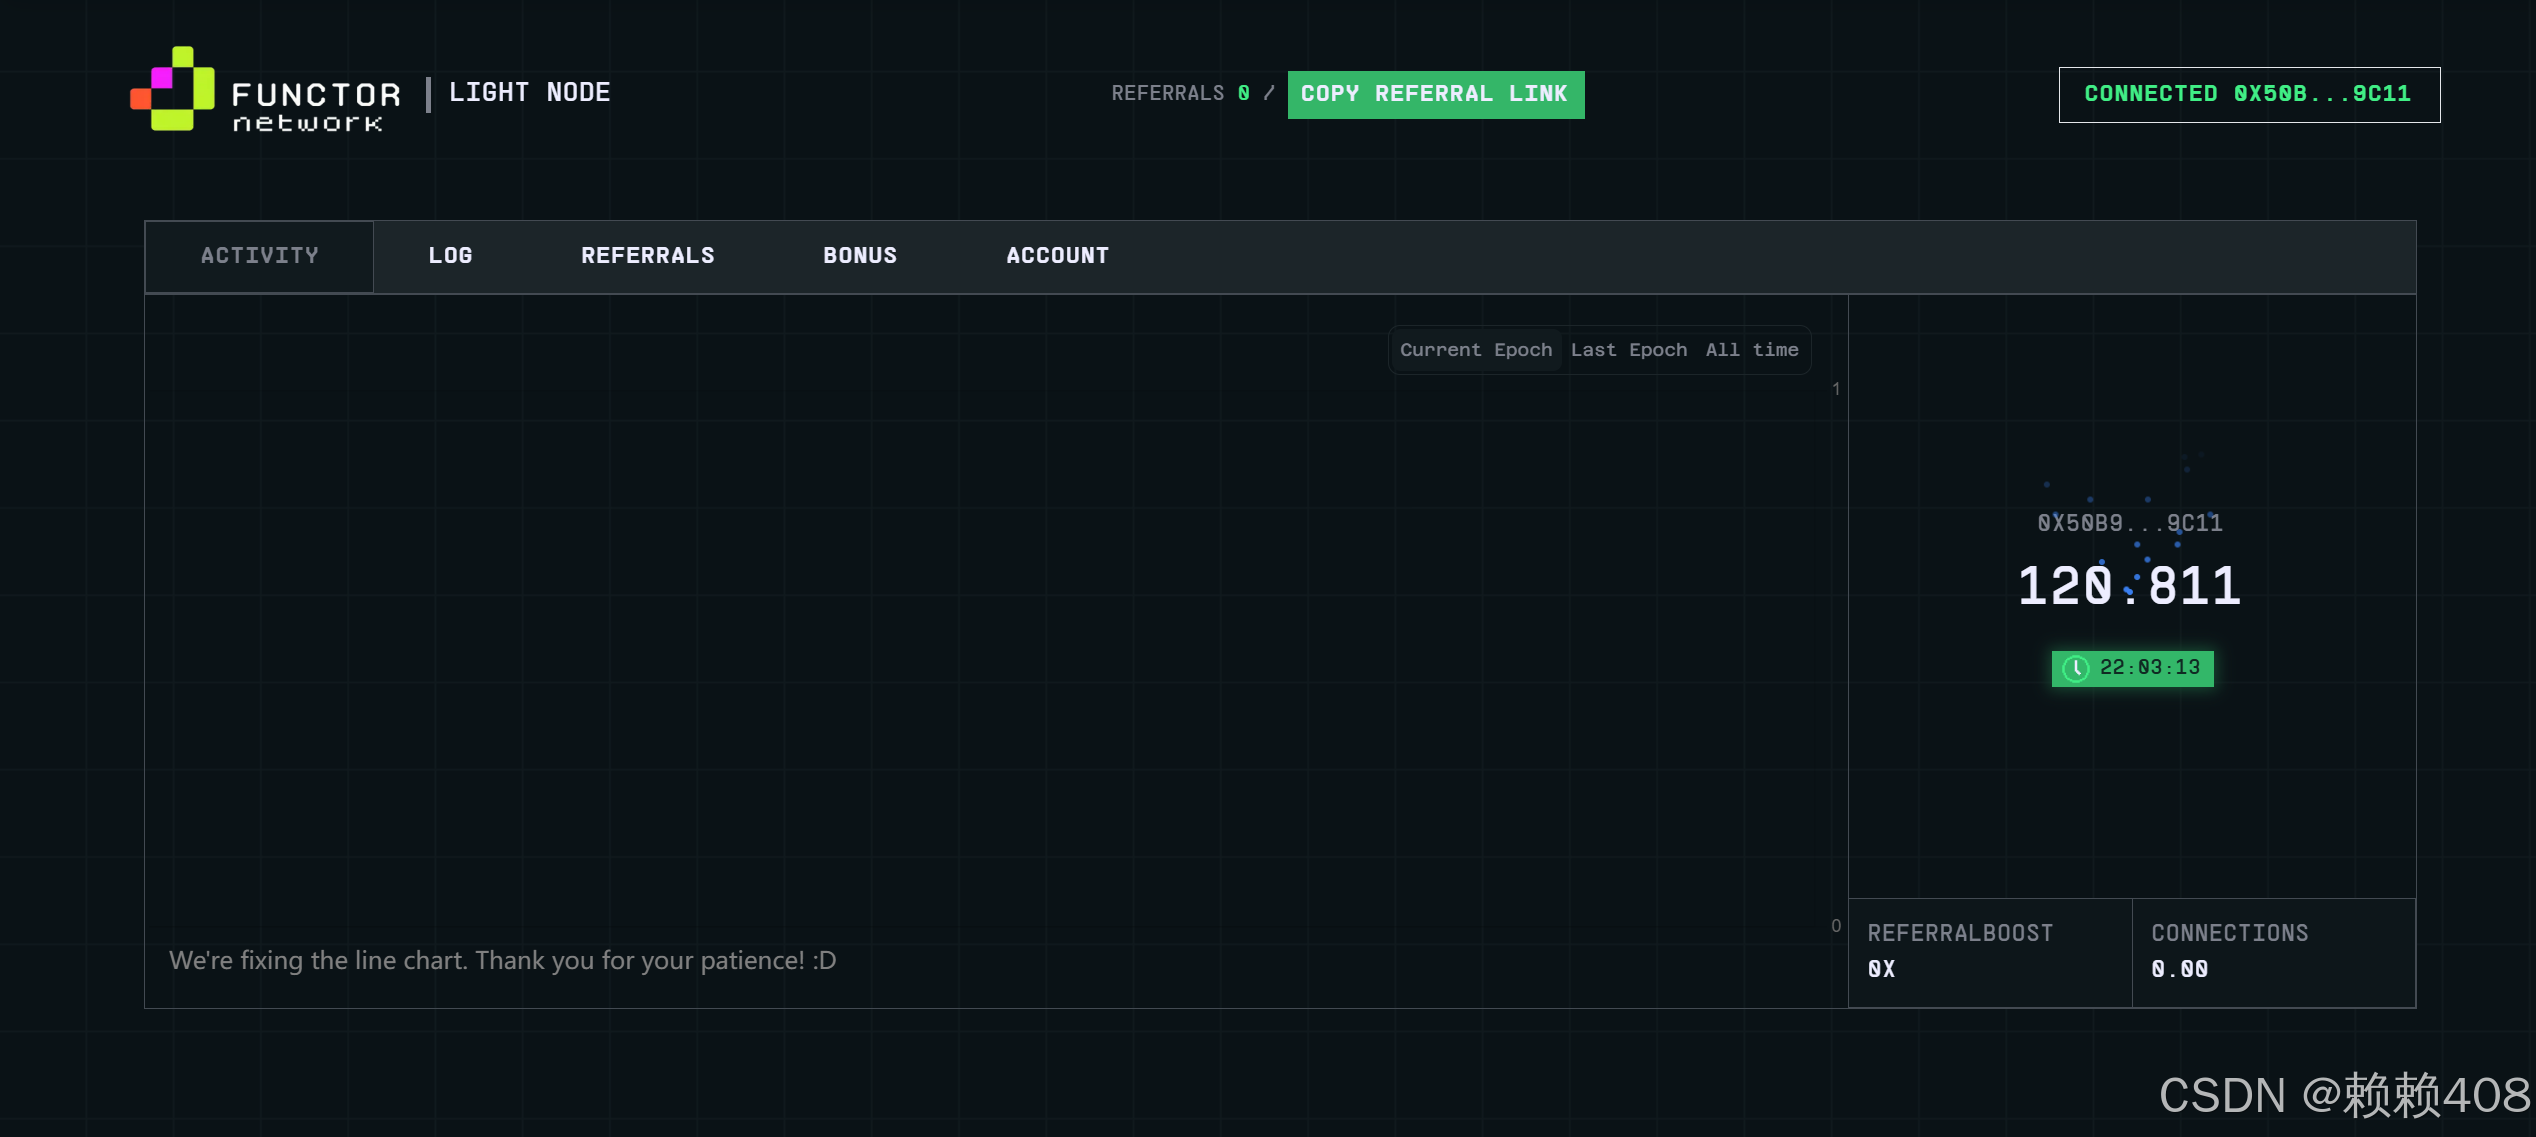Viewport: 2536px width, 1137px height.
Task: Click the clock icon in the timer badge
Action: 2075,668
